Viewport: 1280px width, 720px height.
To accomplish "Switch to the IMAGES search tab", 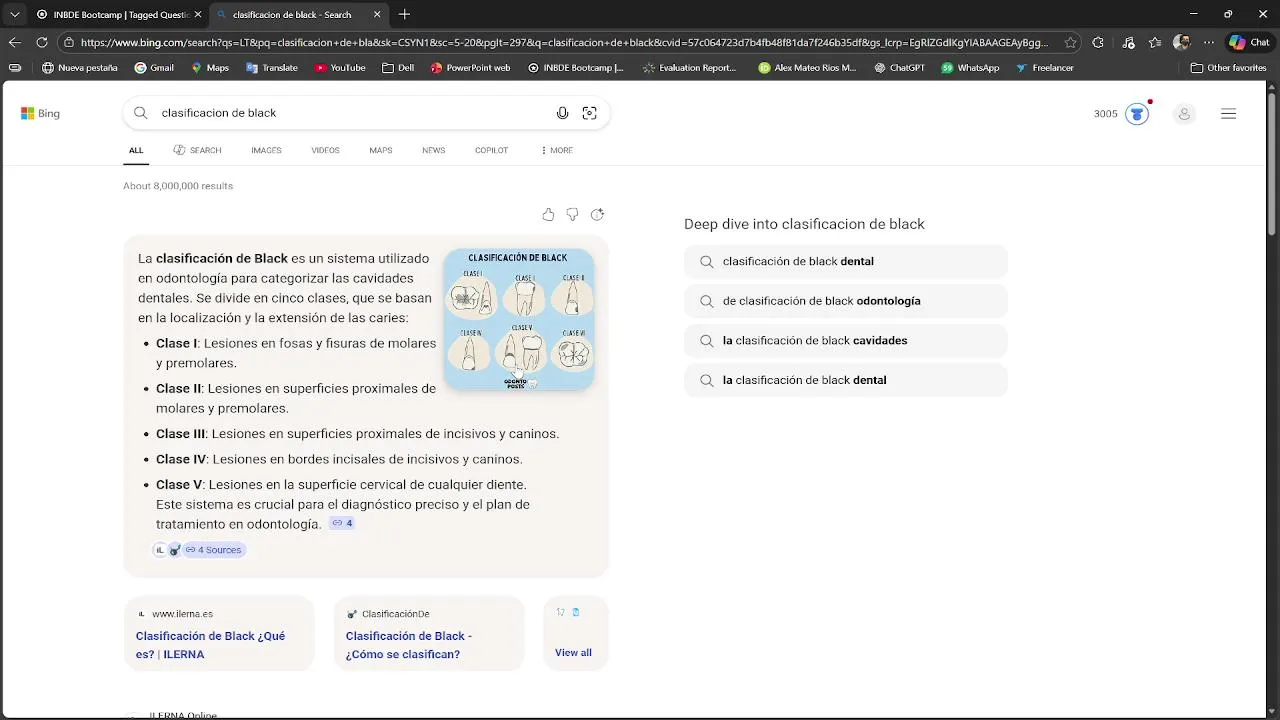I will [x=266, y=150].
